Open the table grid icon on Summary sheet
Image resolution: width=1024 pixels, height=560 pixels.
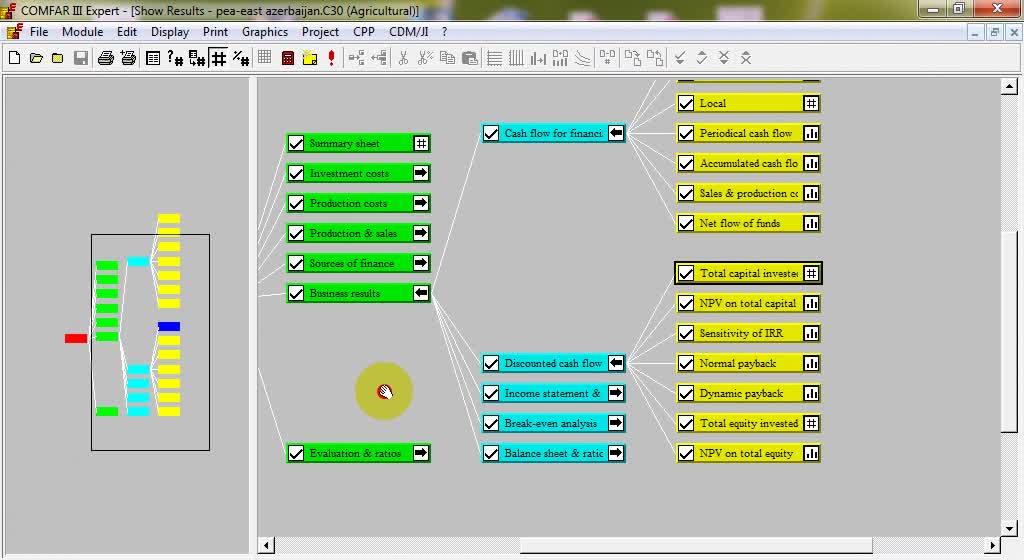pos(421,143)
